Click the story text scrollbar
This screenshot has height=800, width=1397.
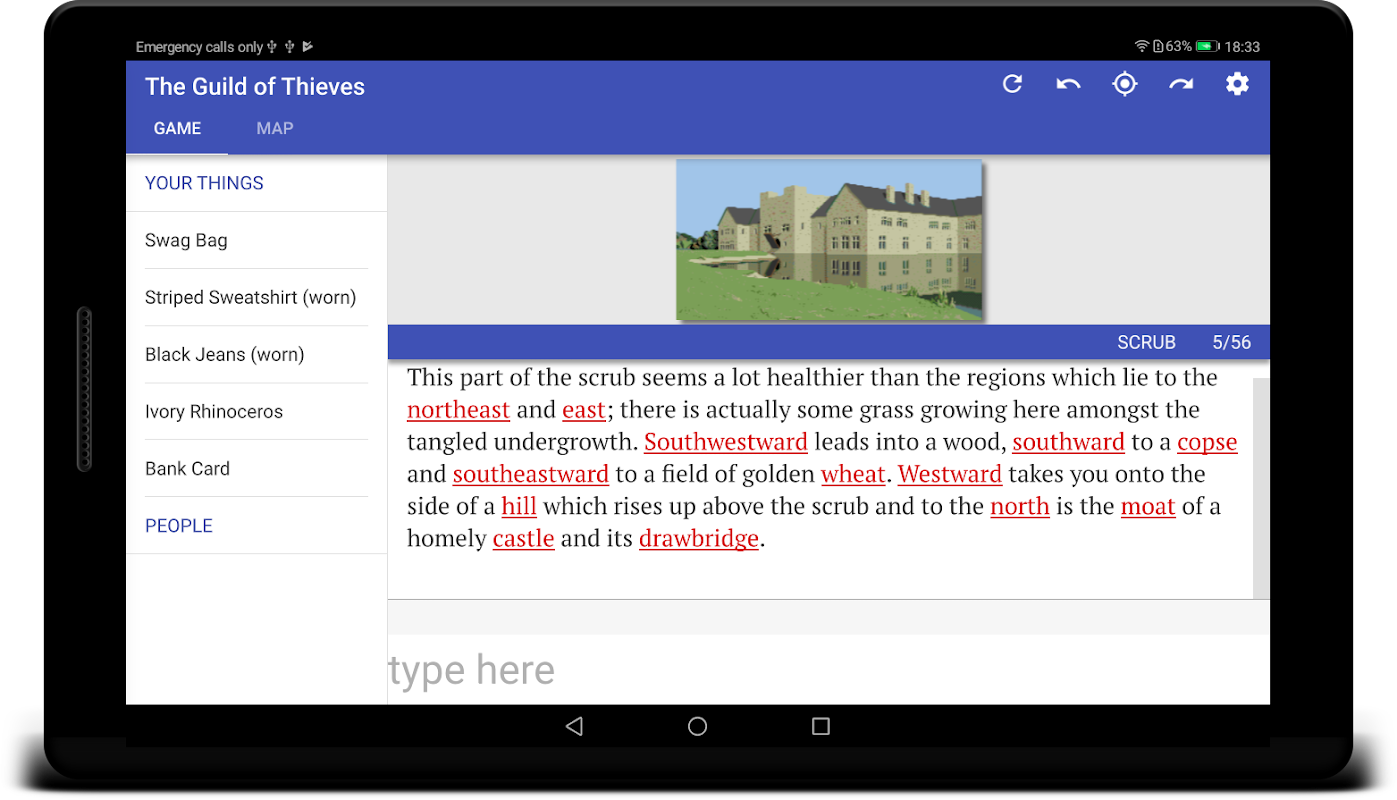tap(1261, 488)
